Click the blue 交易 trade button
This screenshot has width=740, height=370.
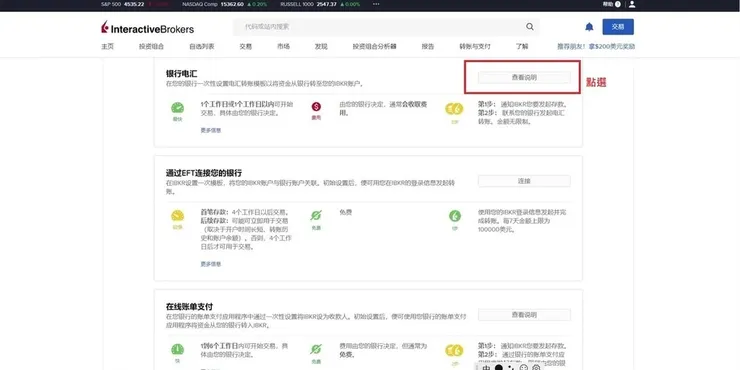[x=618, y=27]
